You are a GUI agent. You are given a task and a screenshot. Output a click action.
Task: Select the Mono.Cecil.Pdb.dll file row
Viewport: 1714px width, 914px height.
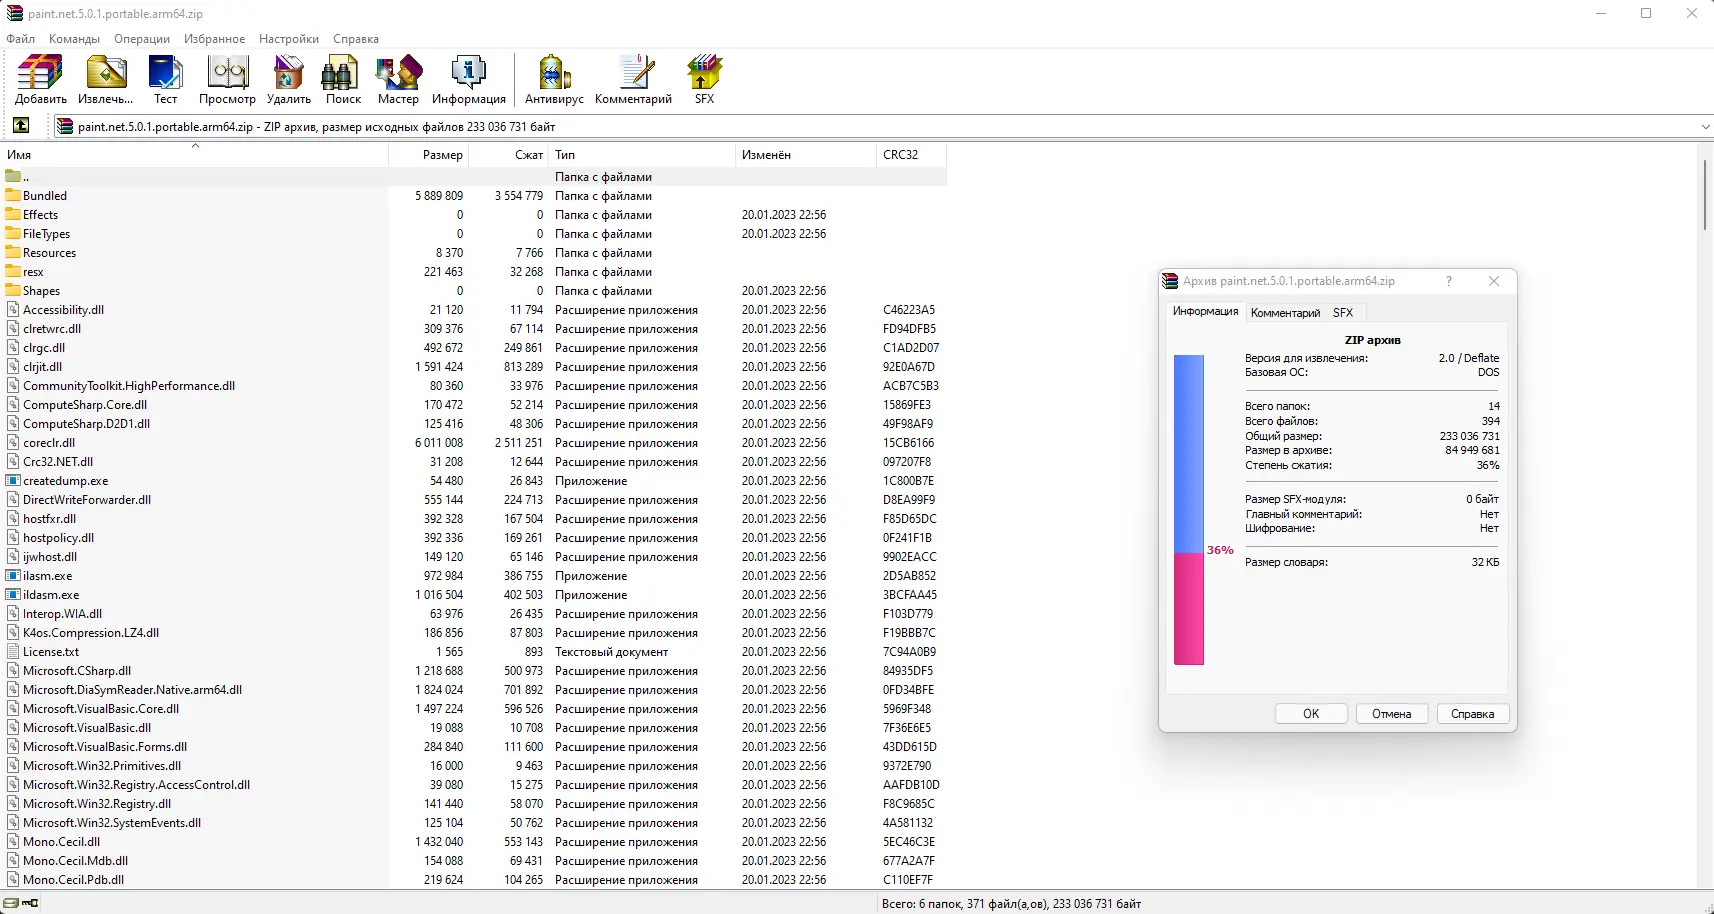(x=474, y=880)
